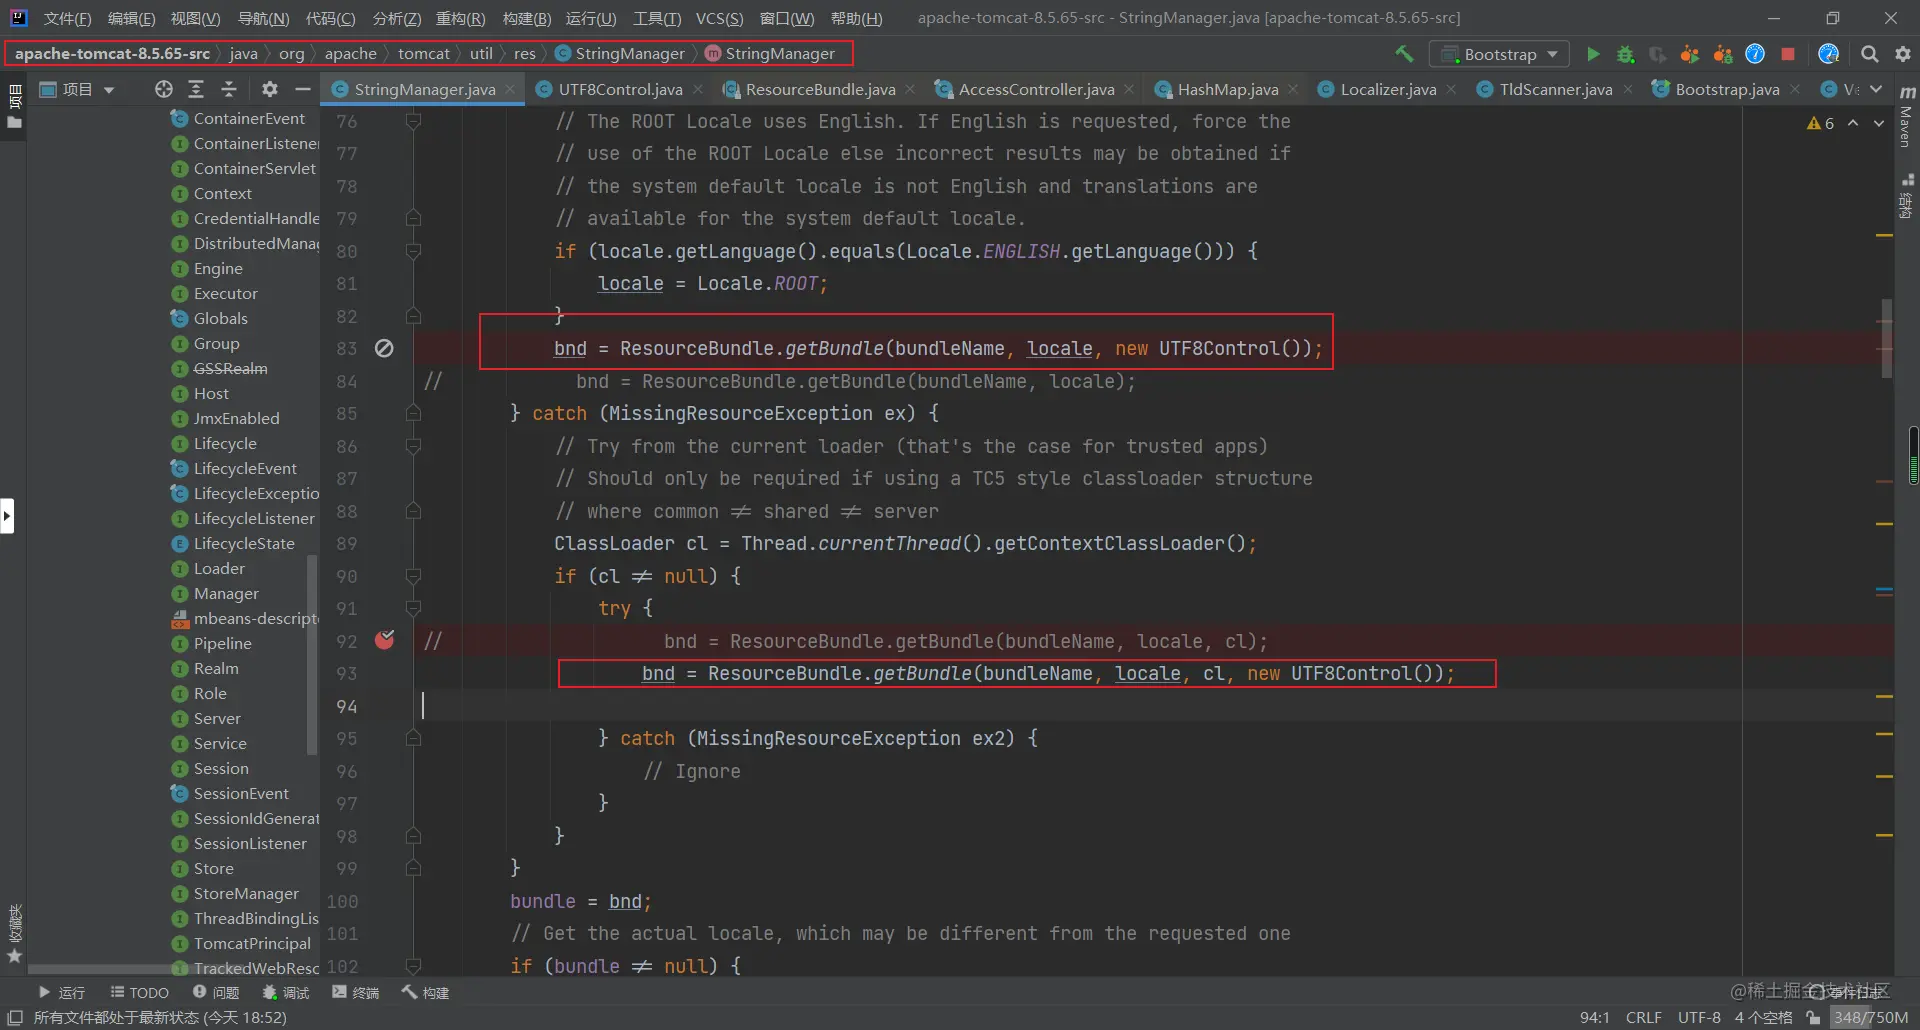Click the 348/750M memory indicator bar
Viewport: 1920px width, 1030px height.
[1870, 1017]
